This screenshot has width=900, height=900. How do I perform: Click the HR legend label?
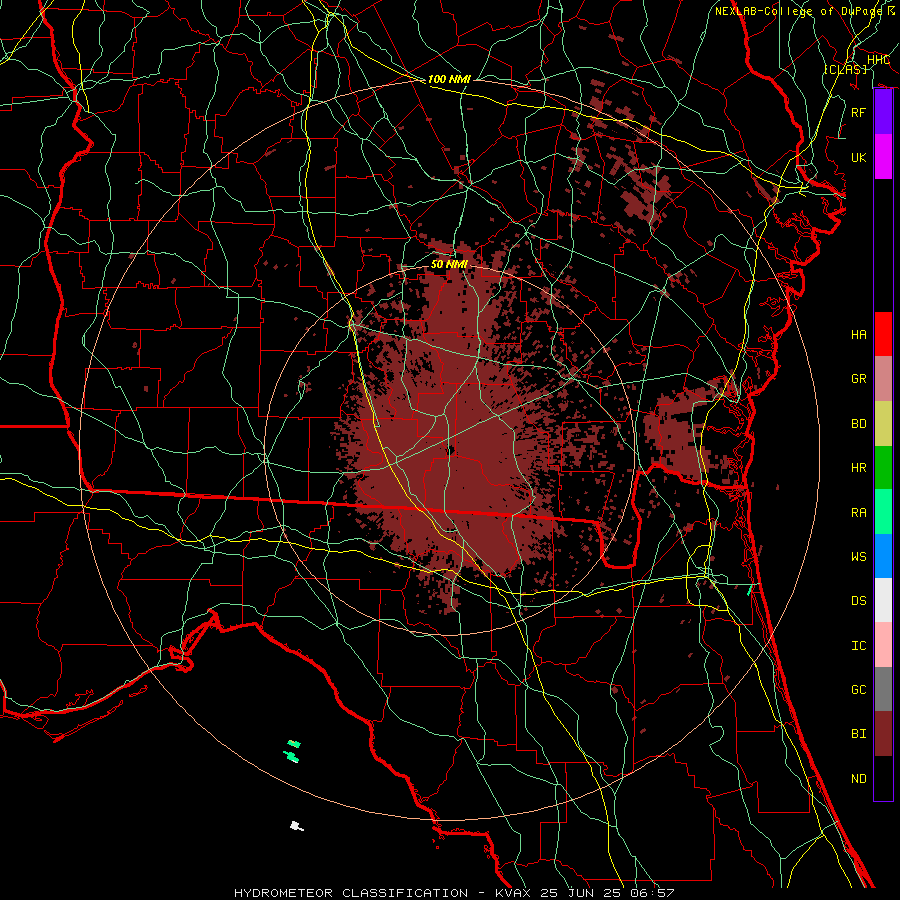click(x=859, y=468)
